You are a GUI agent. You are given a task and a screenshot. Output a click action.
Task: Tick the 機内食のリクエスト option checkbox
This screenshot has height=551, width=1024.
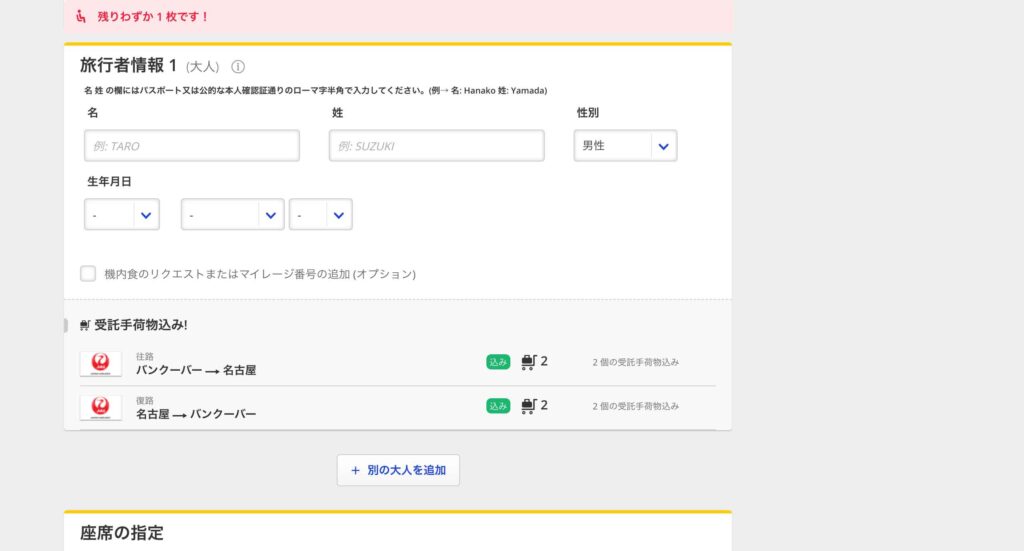[88, 273]
